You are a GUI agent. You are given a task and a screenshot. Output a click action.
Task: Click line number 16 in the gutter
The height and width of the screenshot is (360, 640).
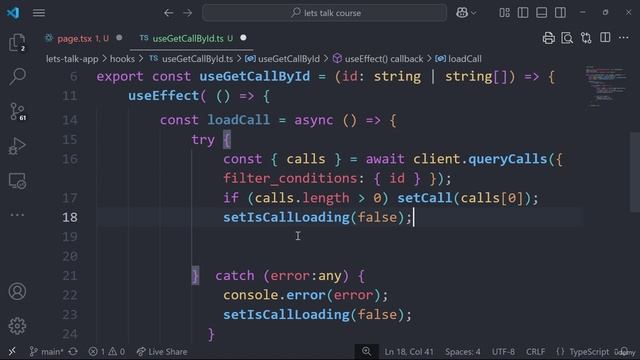[70, 159]
